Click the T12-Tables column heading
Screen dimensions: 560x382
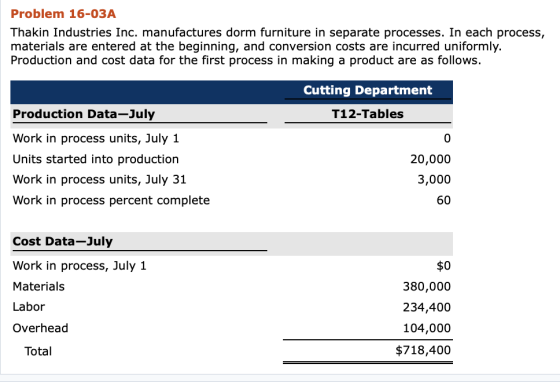point(368,114)
